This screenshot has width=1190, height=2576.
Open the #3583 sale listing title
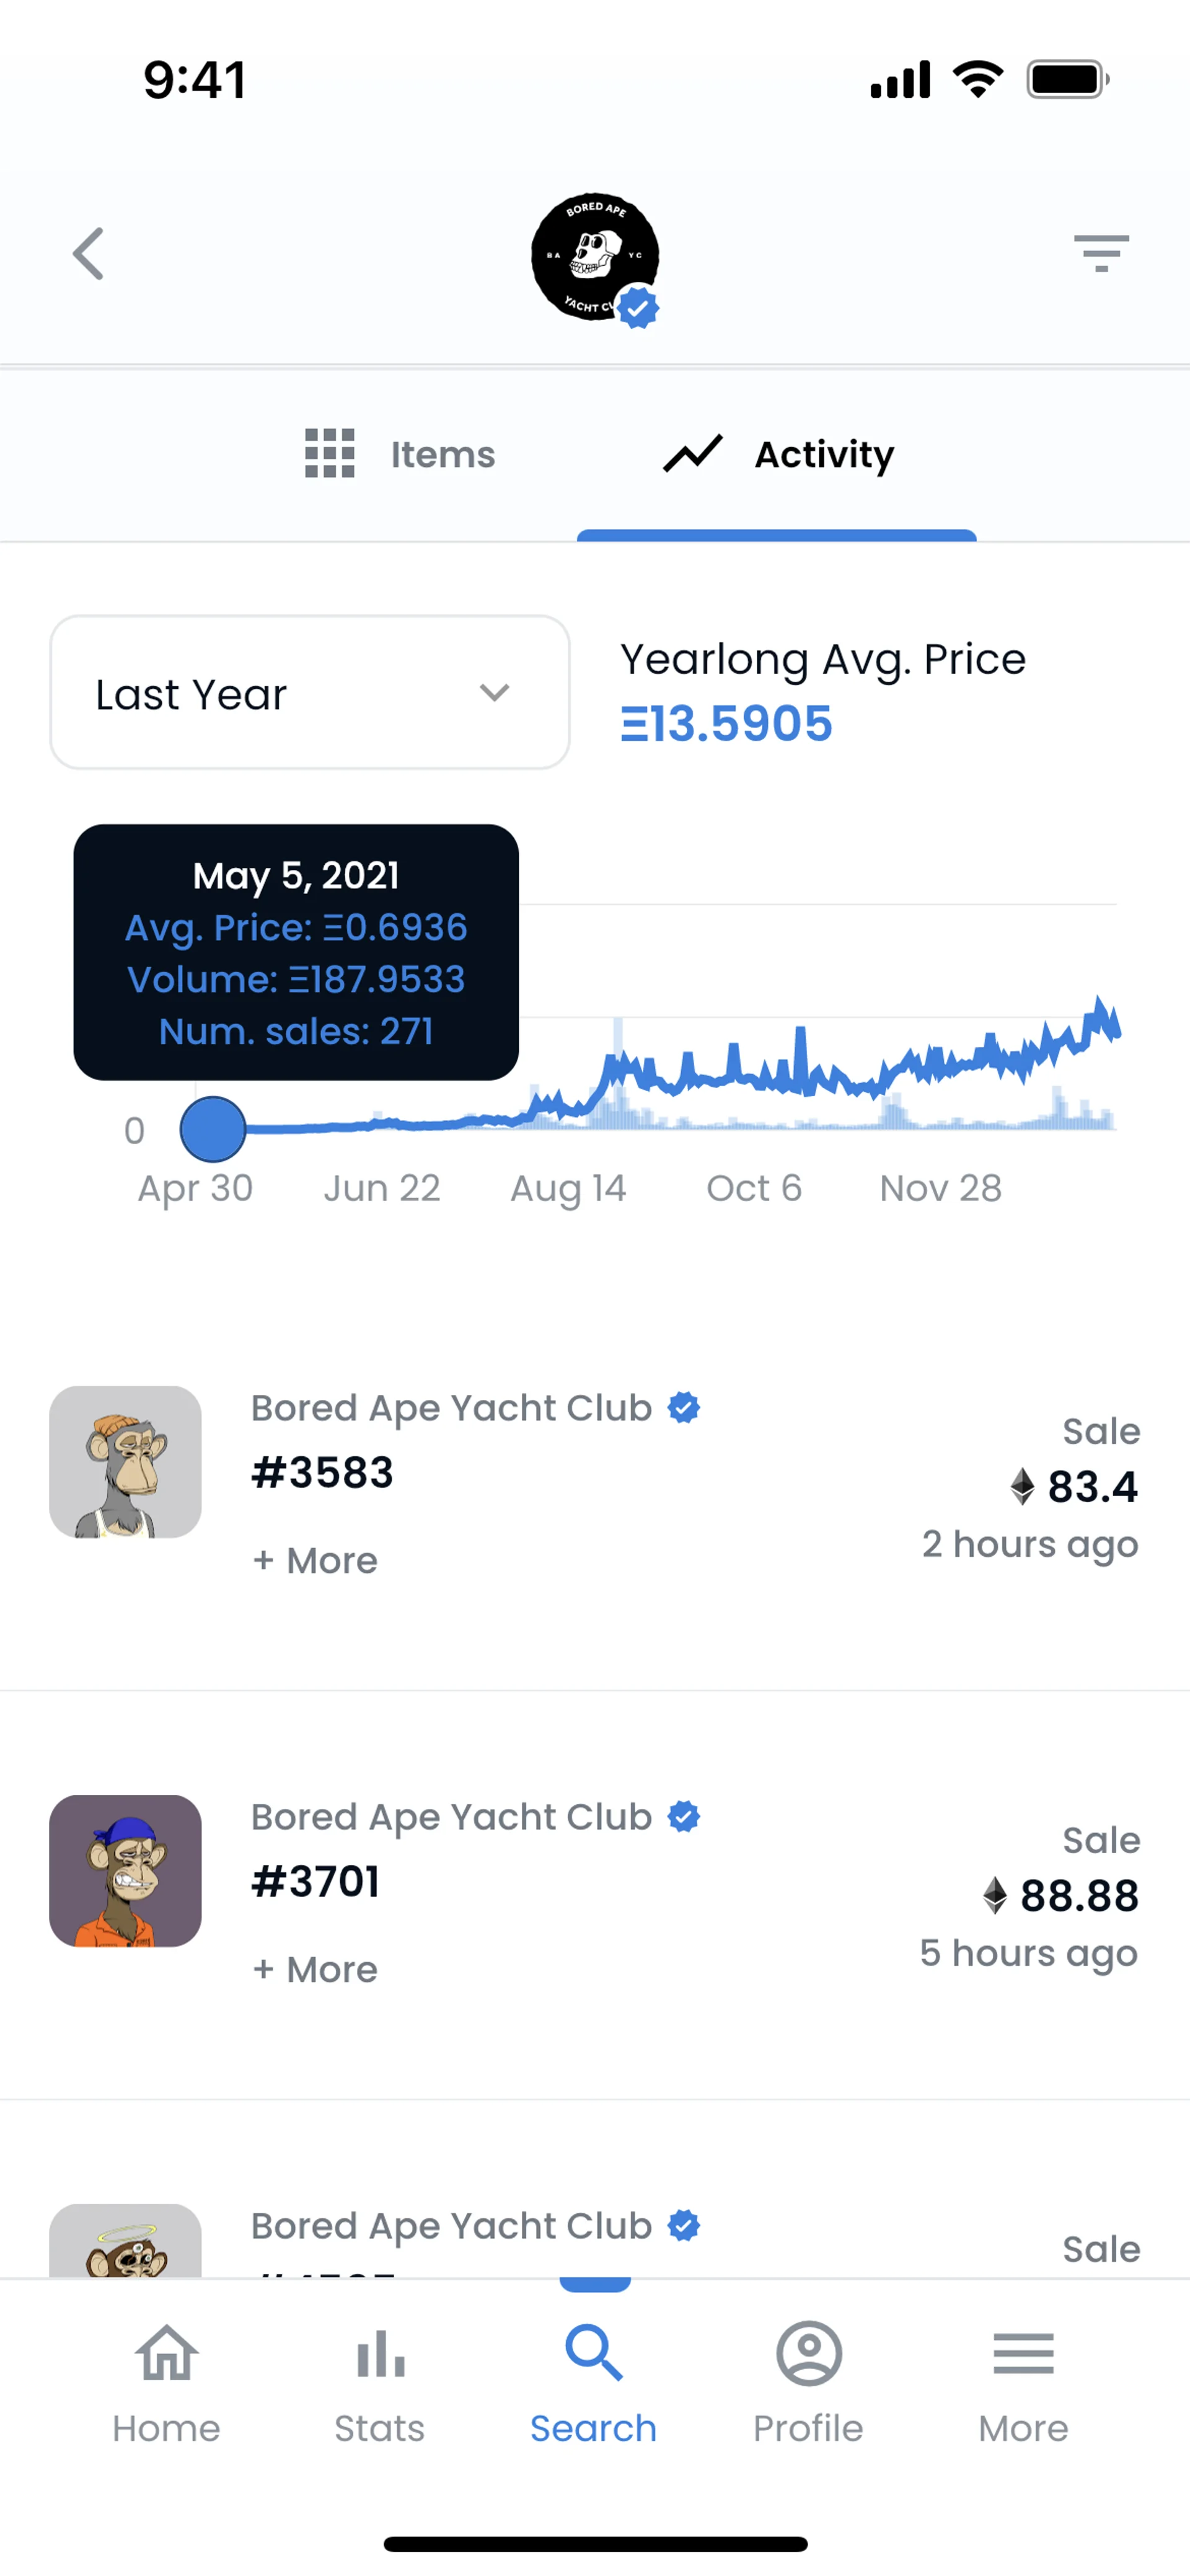point(322,1473)
